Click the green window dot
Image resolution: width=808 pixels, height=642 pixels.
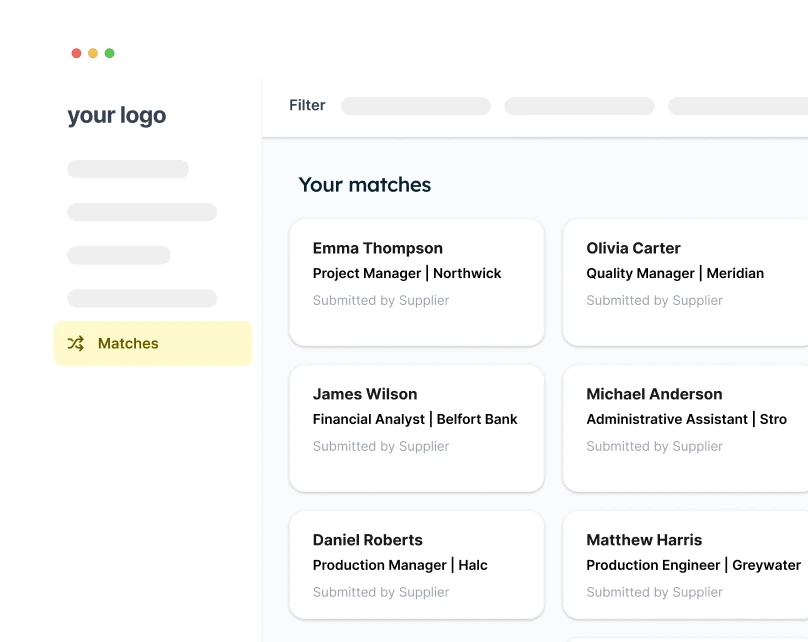click(x=109, y=53)
